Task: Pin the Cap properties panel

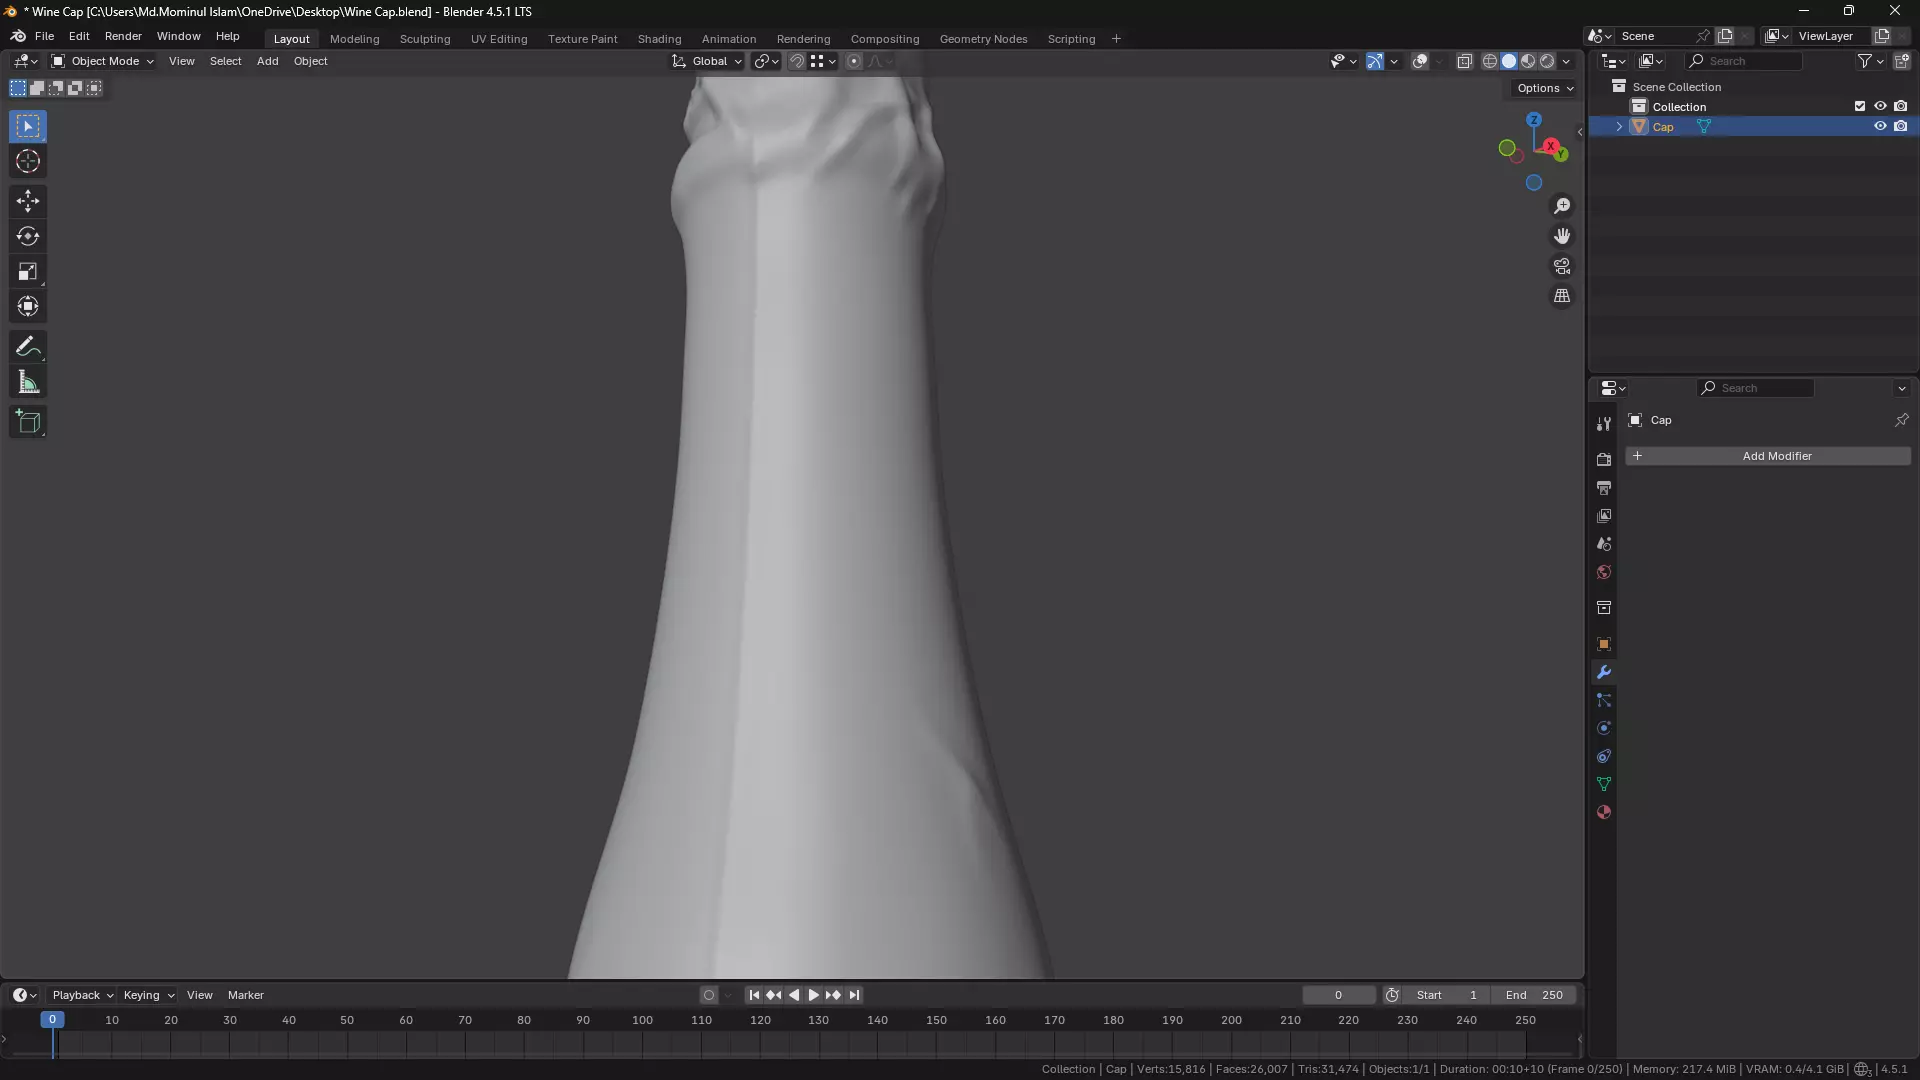Action: click(x=1901, y=420)
